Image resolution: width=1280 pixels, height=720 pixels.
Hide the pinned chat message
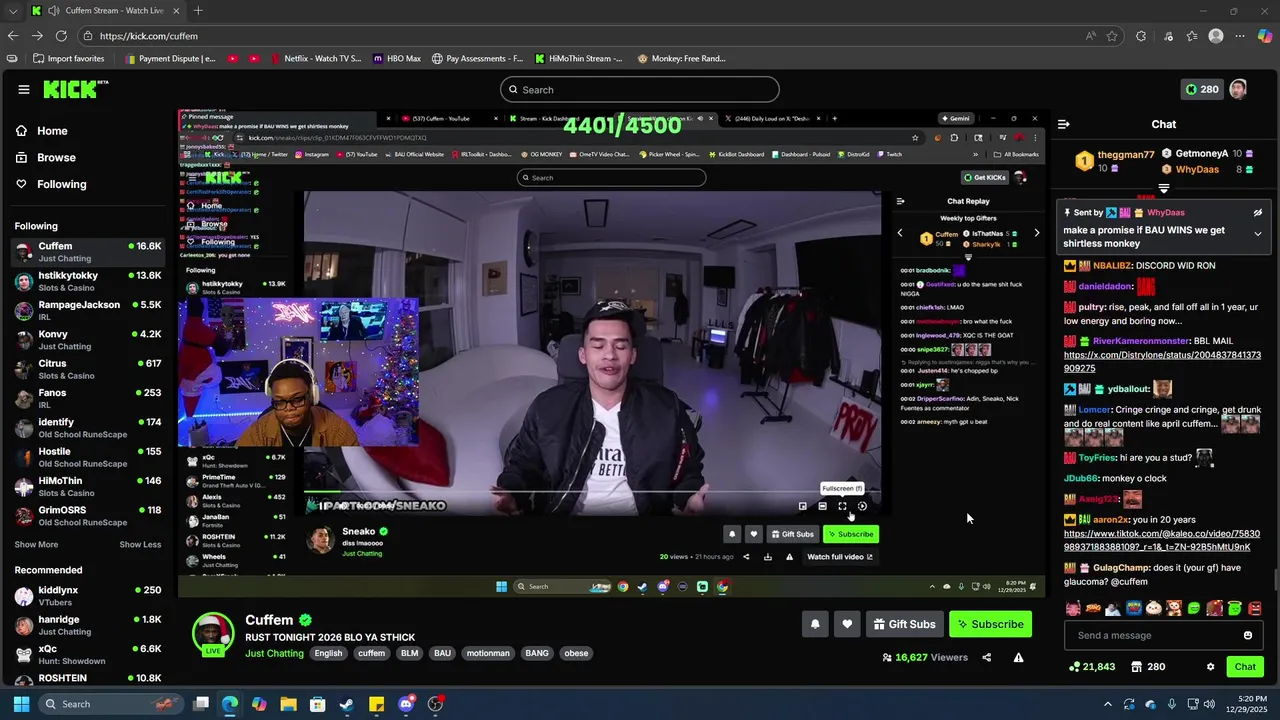point(1258,213)
